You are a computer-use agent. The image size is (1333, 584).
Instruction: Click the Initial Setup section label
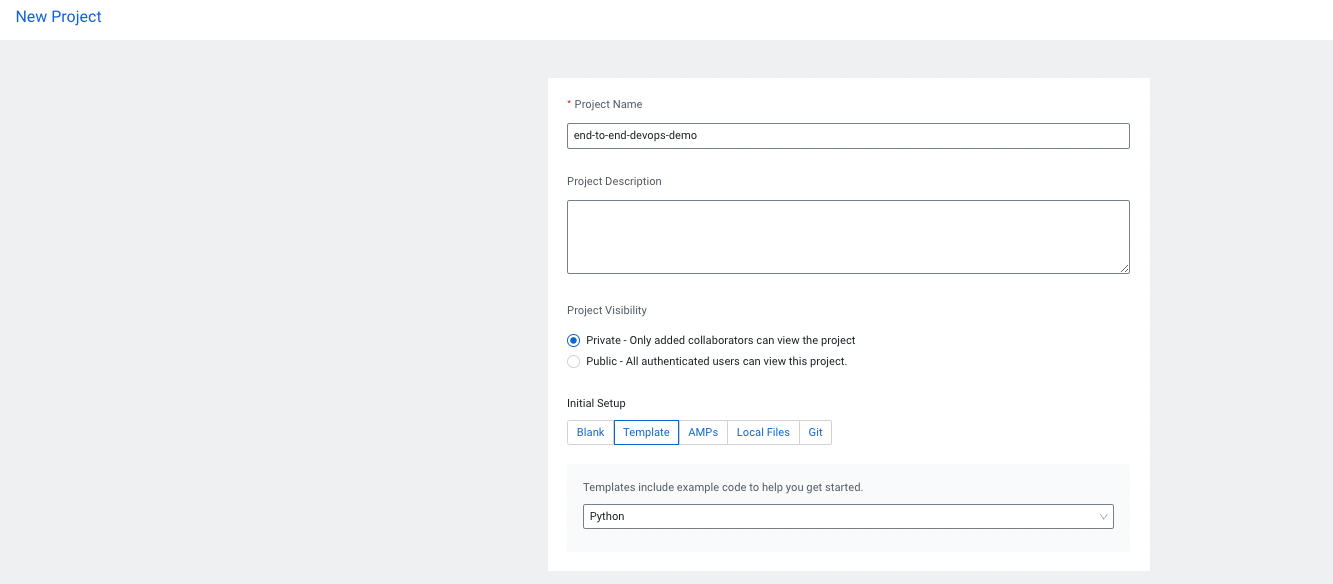point(596,403)
